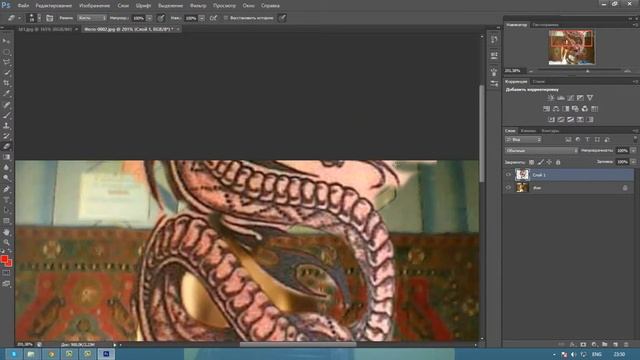640x360 pixels.
Task: Toggle lock image pixels brush icon
Action: pyautogui.click(x=540, y=162)
